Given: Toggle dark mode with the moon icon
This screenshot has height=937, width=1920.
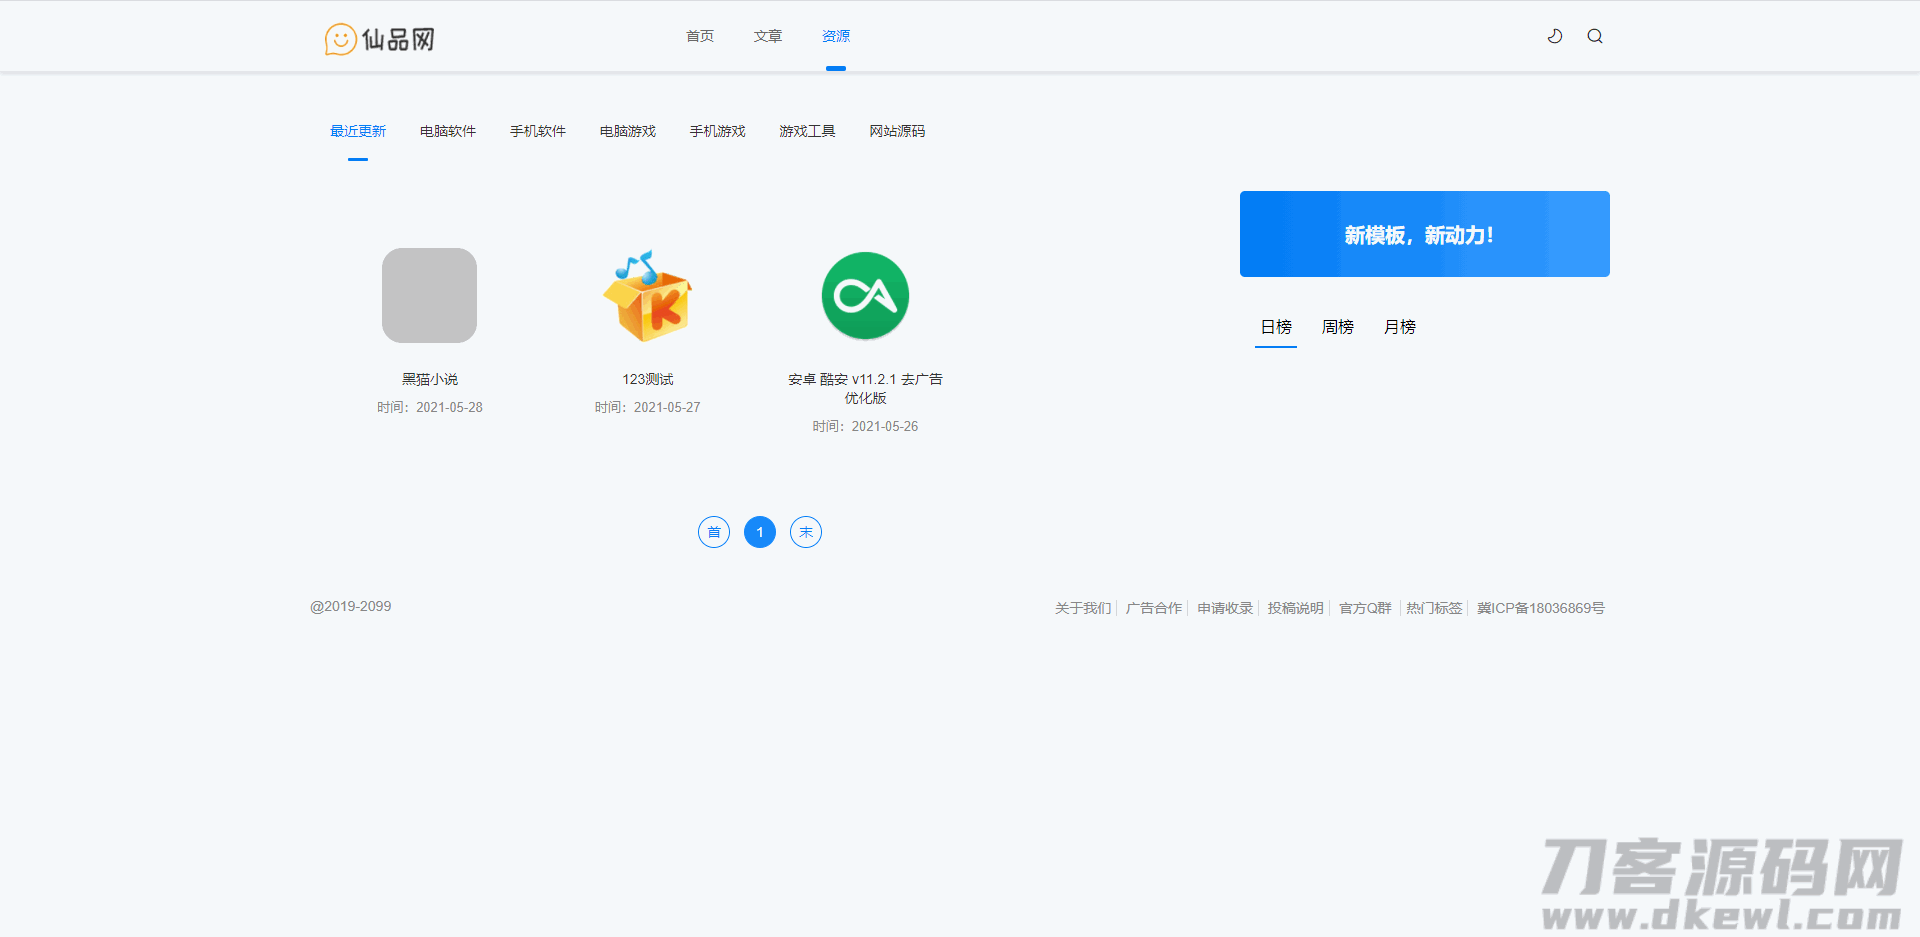Looking at the screenshot, I should 1555,36.
